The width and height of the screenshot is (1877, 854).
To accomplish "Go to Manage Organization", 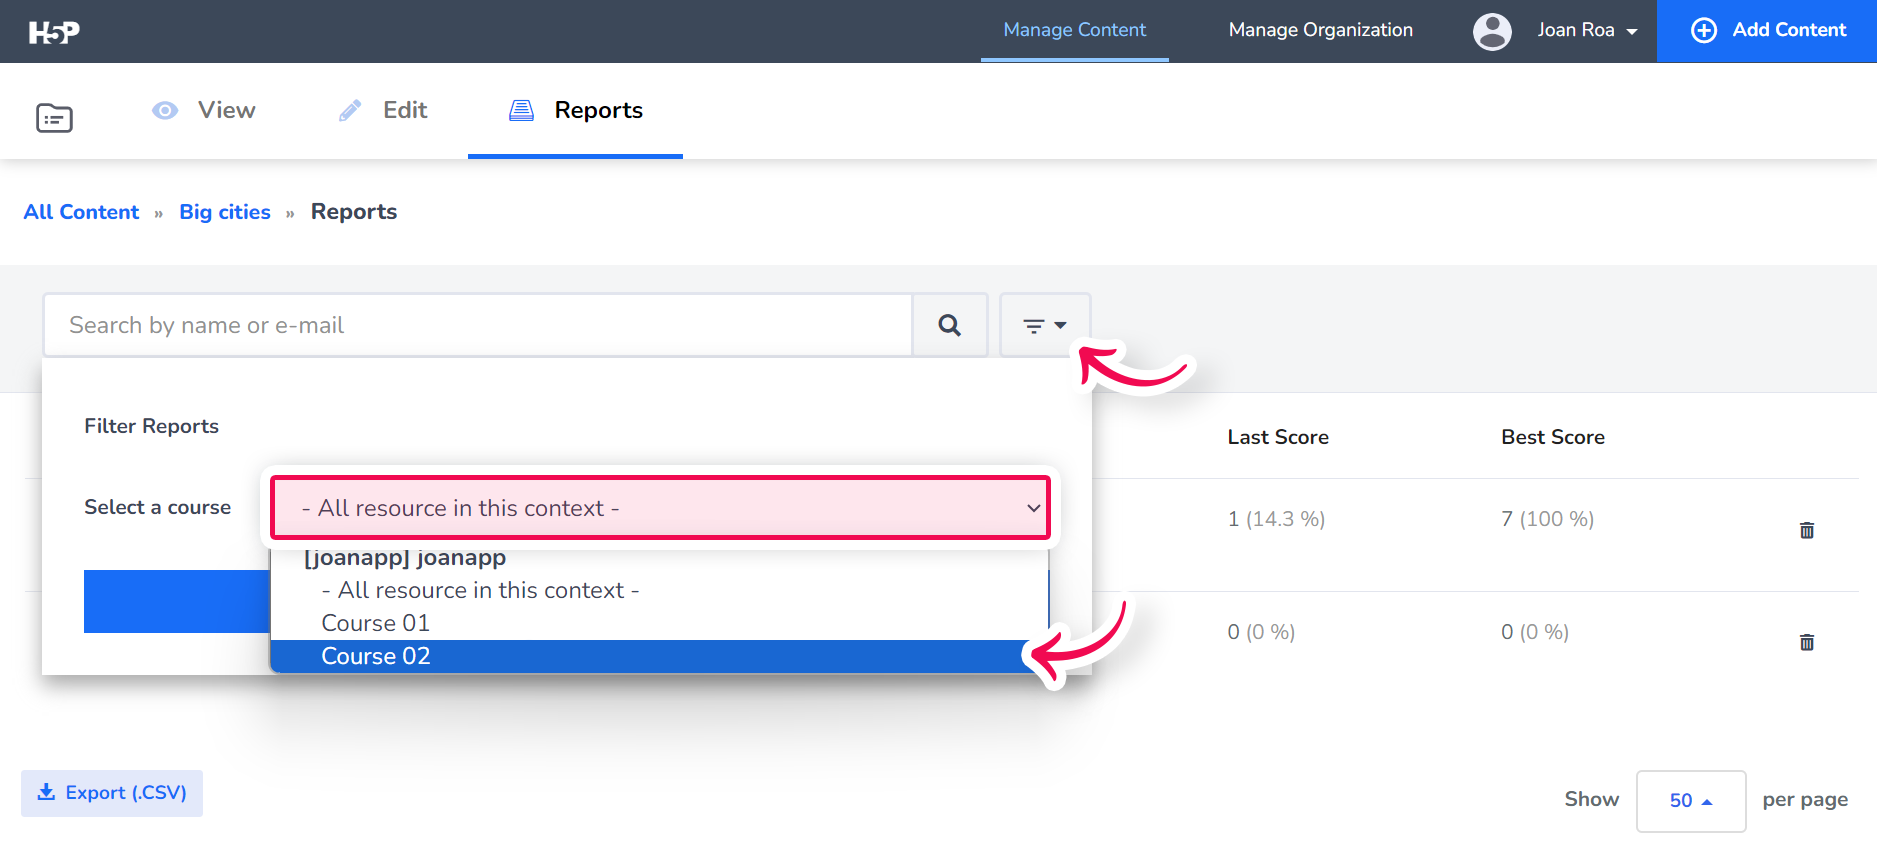I will [1320, 30].
